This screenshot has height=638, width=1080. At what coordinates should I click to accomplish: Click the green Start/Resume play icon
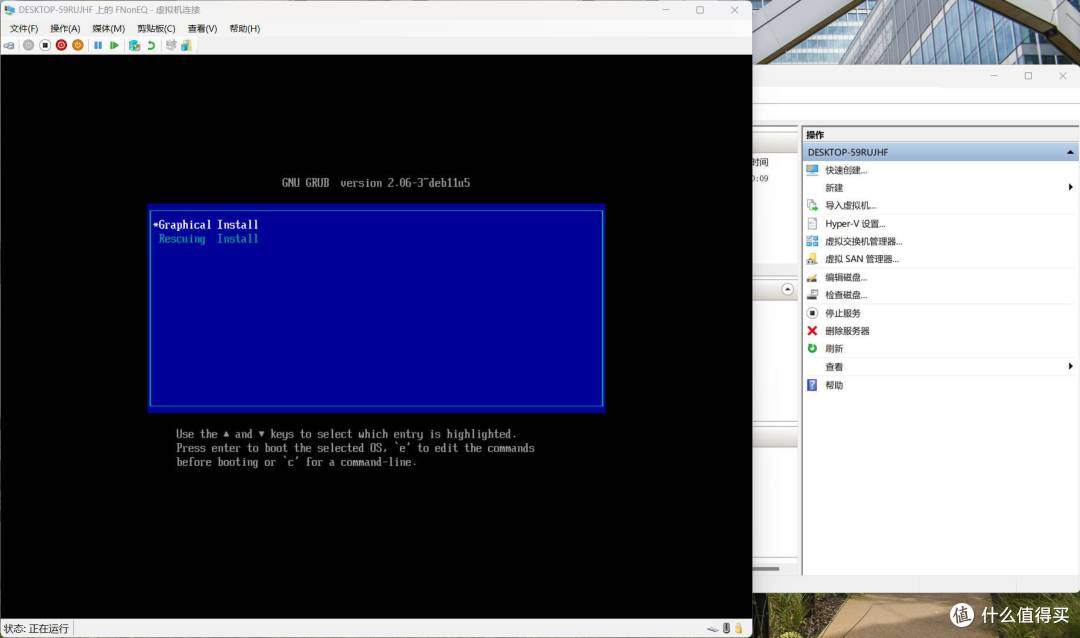114,45
